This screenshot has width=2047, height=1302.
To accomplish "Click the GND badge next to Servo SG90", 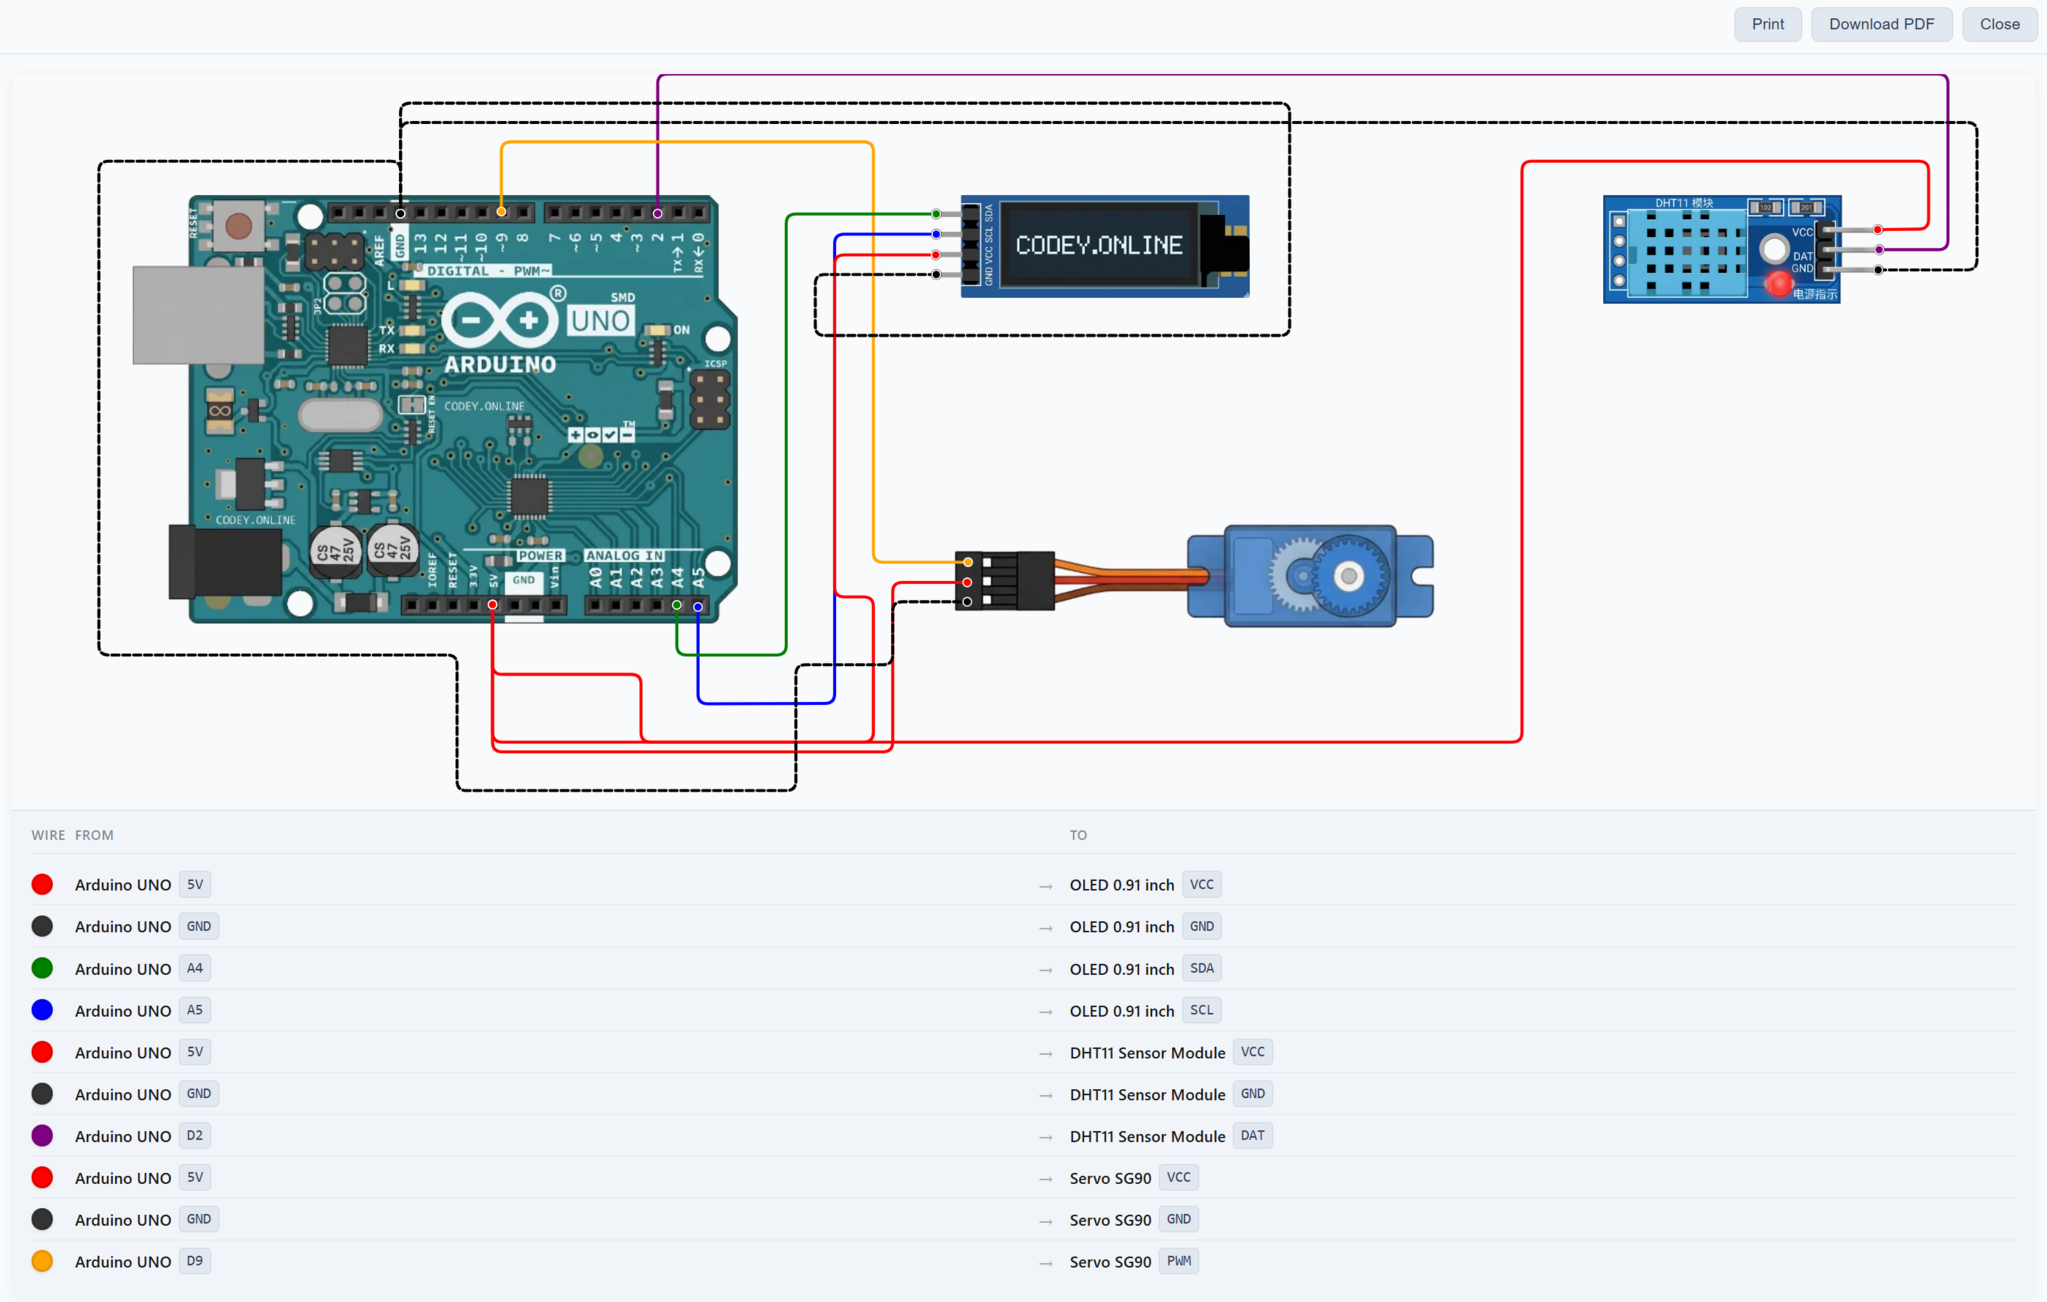I will click(x=1179, y=1219).
